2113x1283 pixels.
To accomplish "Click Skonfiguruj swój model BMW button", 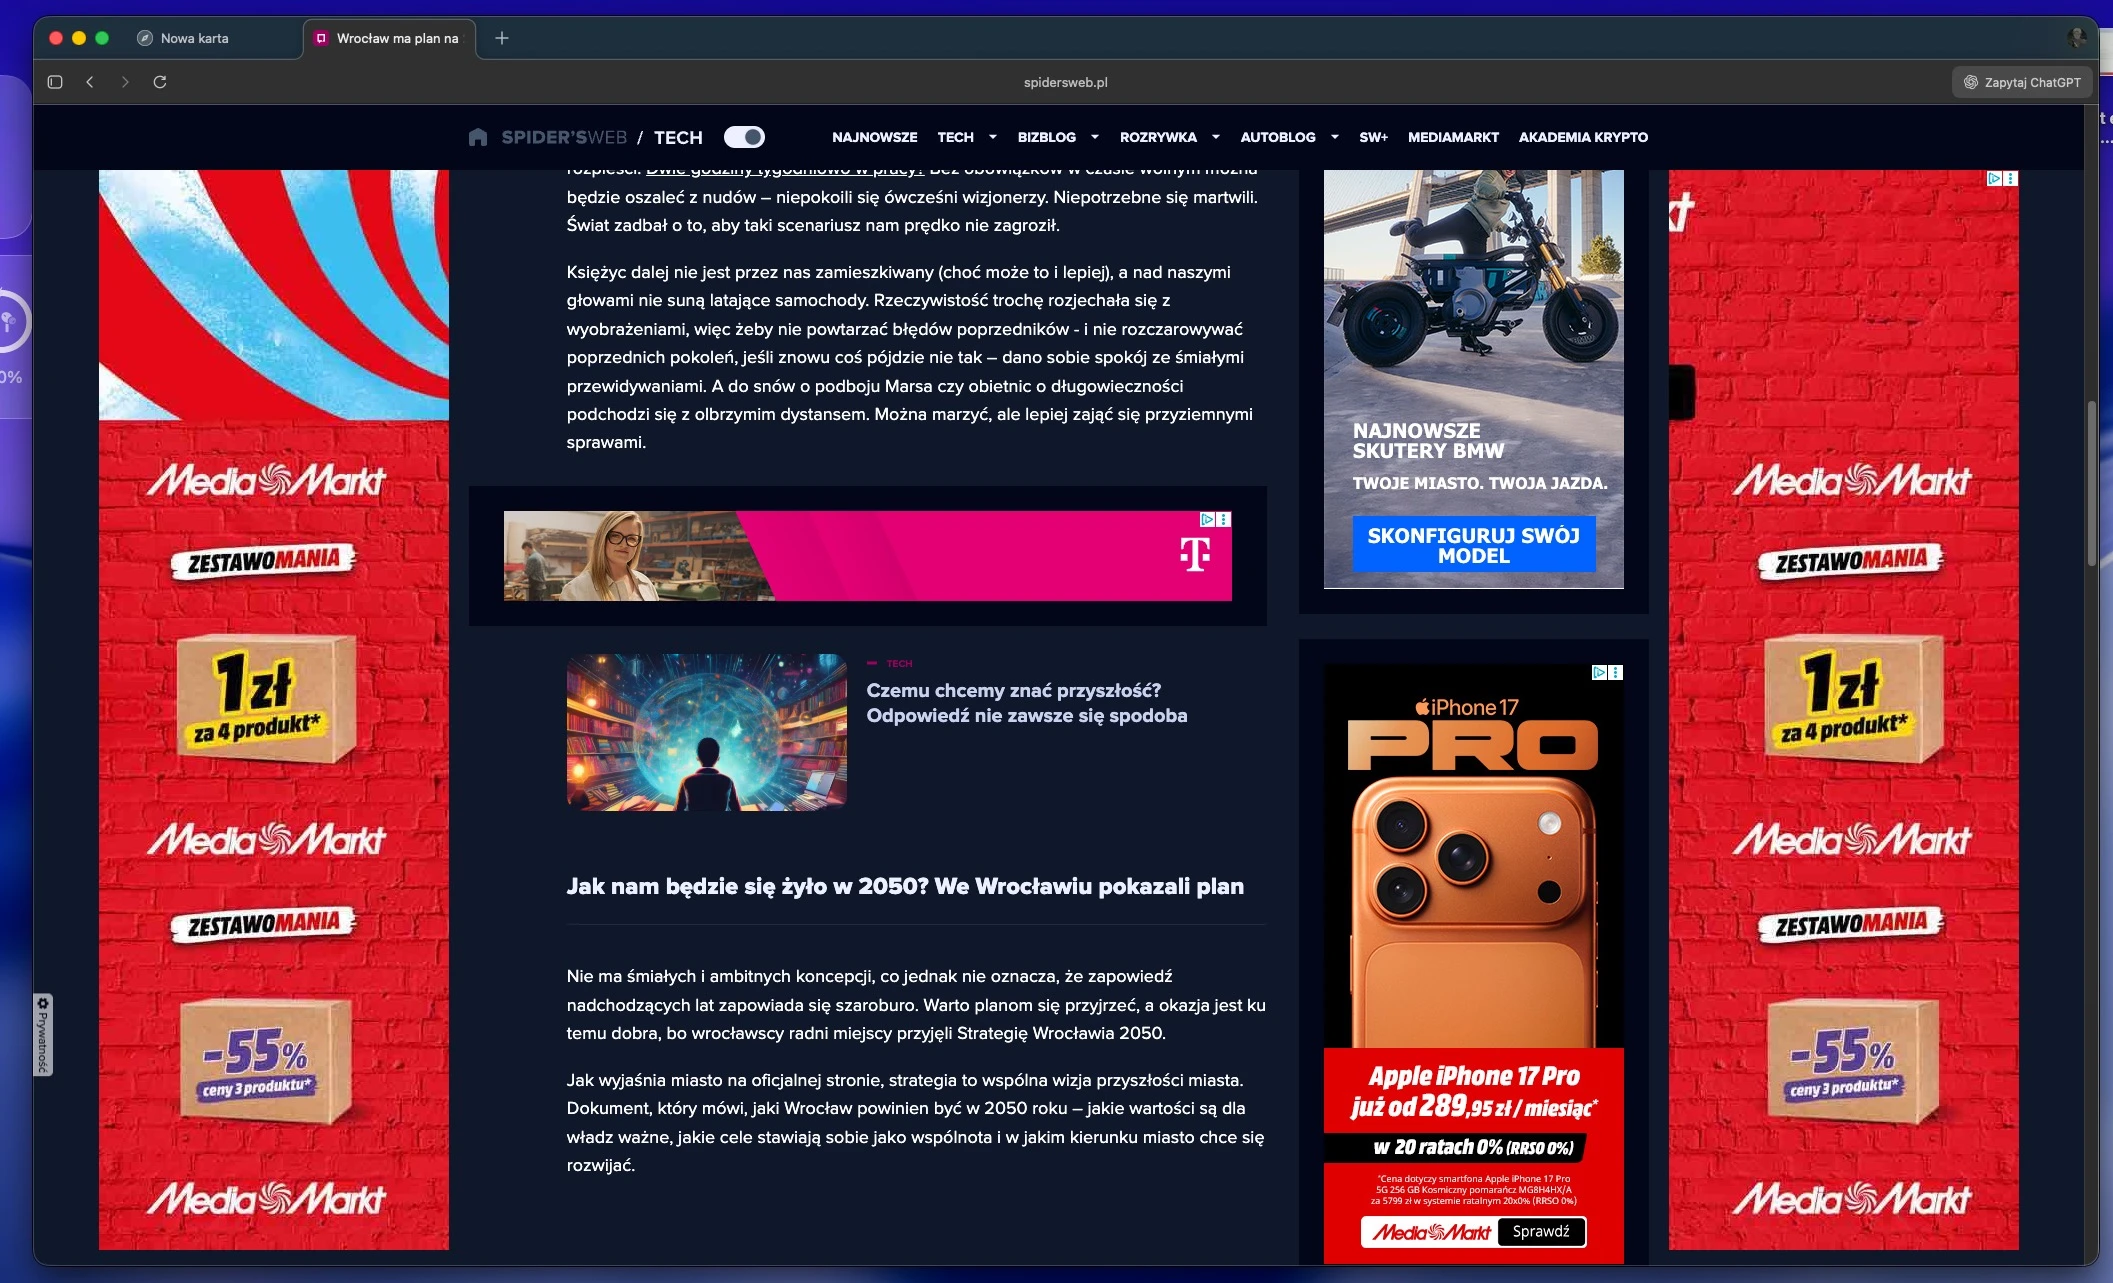I will tap(1473, 545).
